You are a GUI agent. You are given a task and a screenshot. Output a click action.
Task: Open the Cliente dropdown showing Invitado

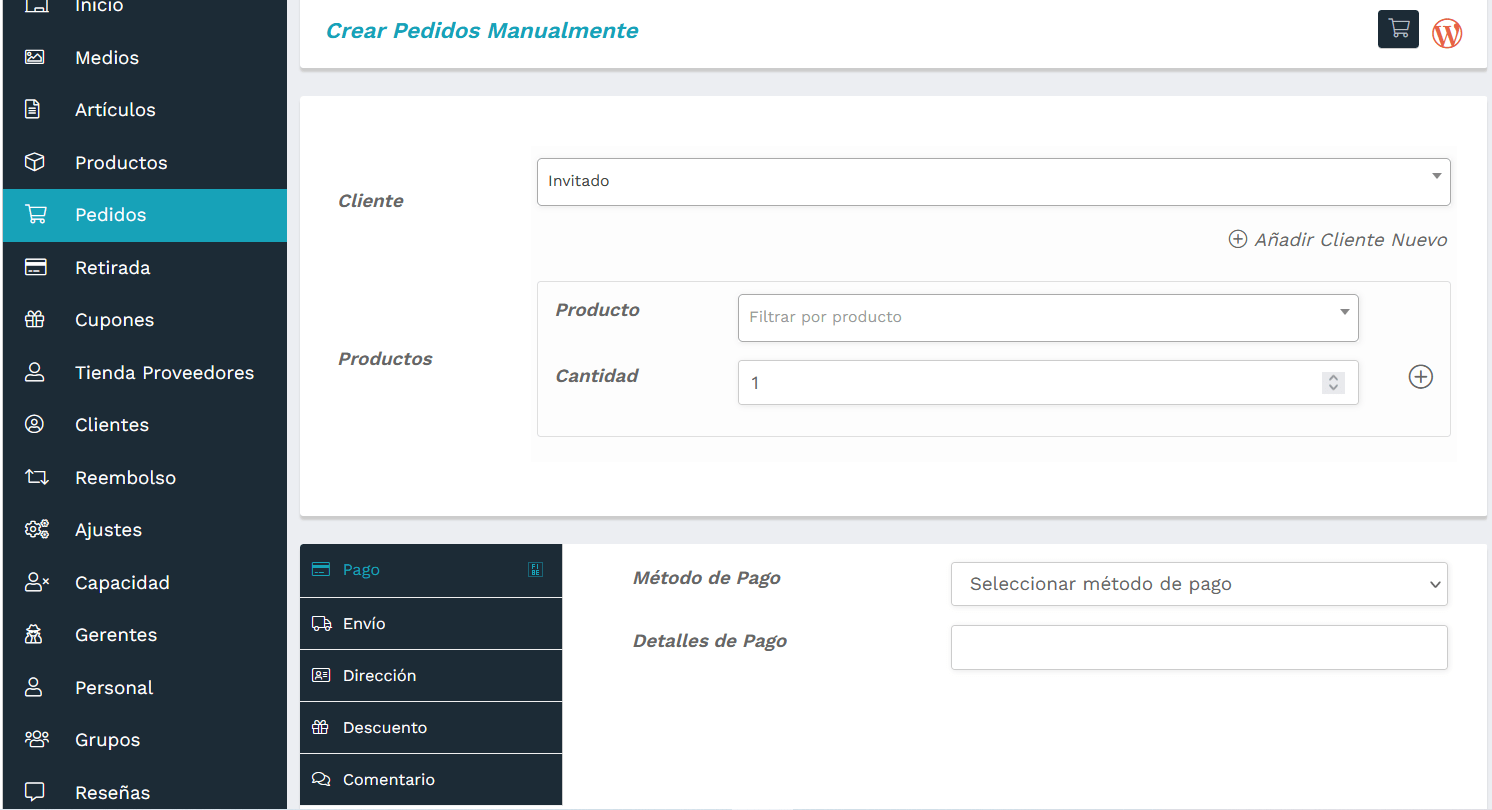click(x=993, y=181)
